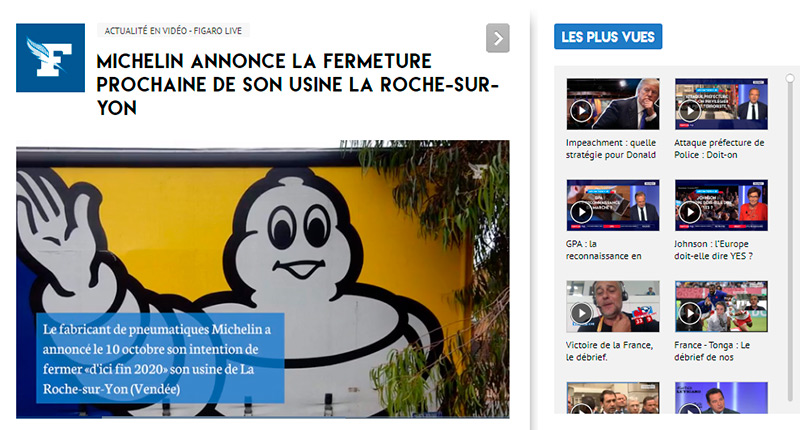Play the Attaque préfecture de Police video
This screenshot has width=800, height=430.
(x=721, y=104)
